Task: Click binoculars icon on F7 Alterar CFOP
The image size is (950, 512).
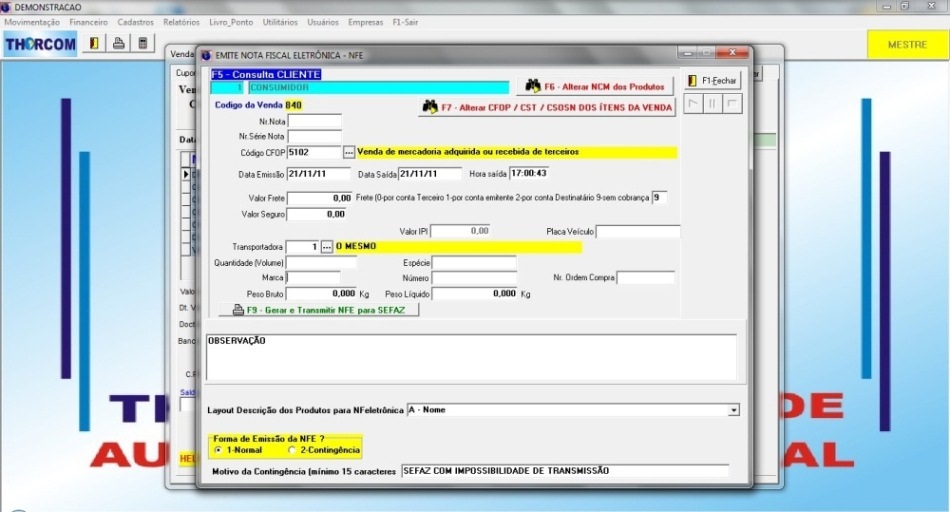Action: coord(430,106)
